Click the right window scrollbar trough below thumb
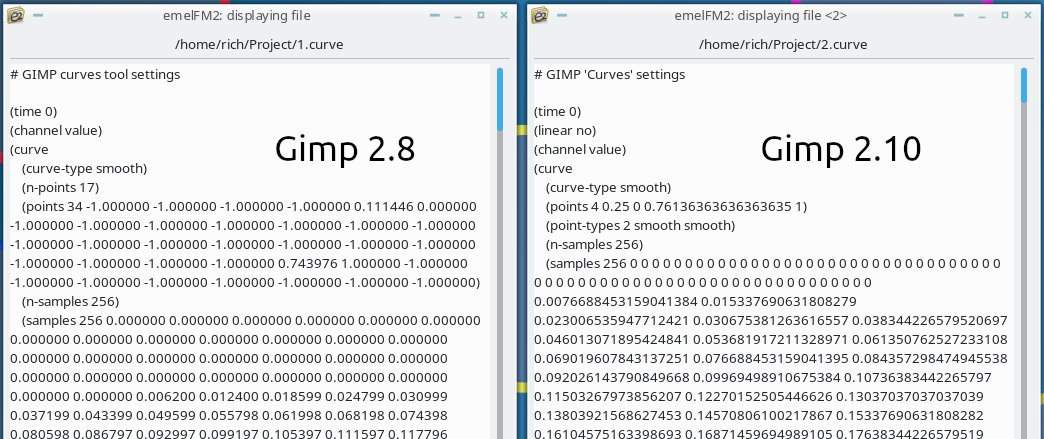The width and height of the screenshot is (1044, 439). [1025, 272]
